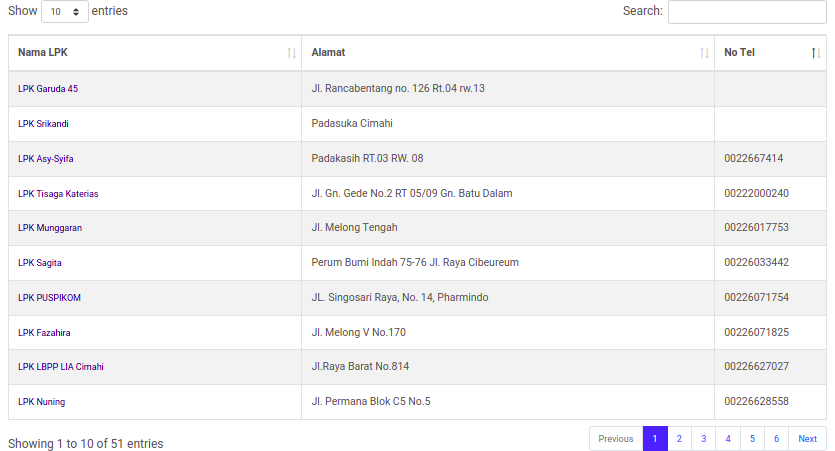Sort table by Nama LPK arrows icon
Image resolution: width=835 pixels, height=451 pixels.
click(291, 53)
